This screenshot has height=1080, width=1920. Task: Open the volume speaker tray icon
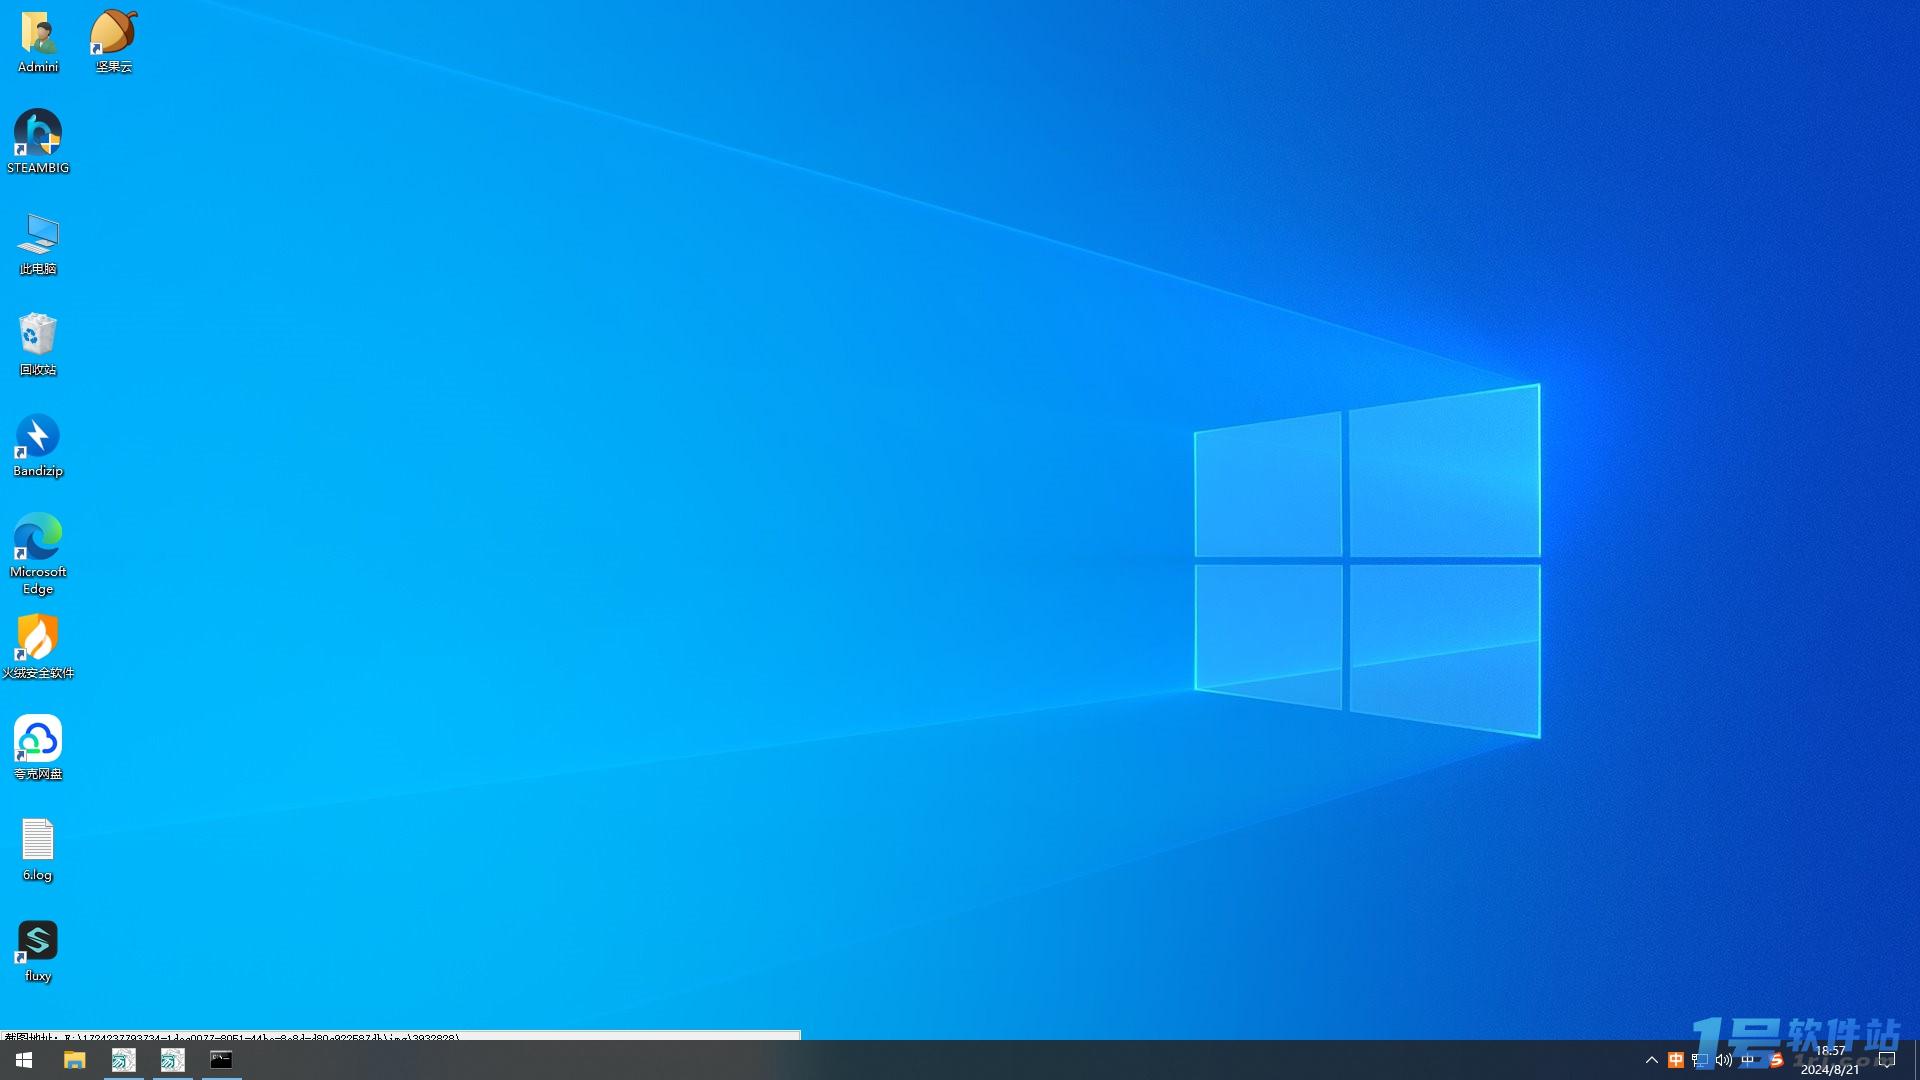[x=1724, y=1060]
